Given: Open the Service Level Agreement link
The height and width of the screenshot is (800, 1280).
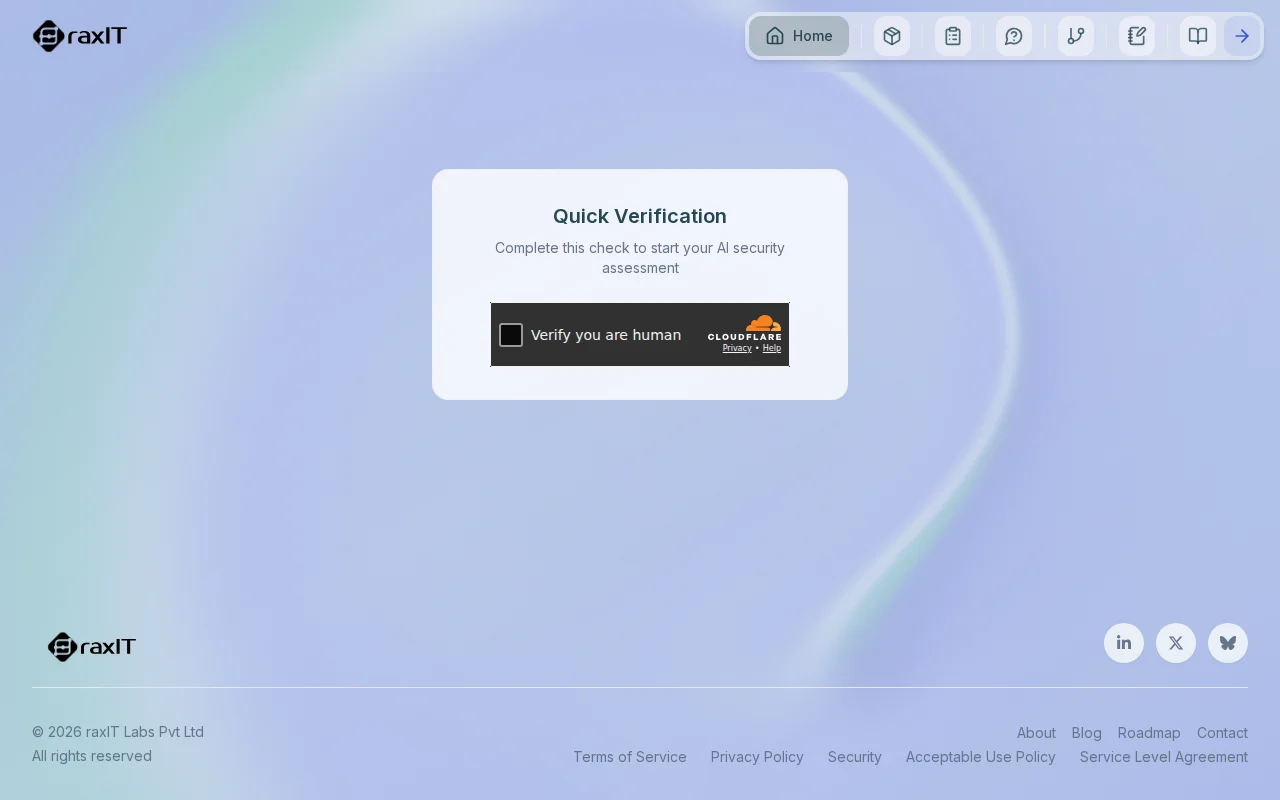Looking at the screenshot, I should point(1164,757).
